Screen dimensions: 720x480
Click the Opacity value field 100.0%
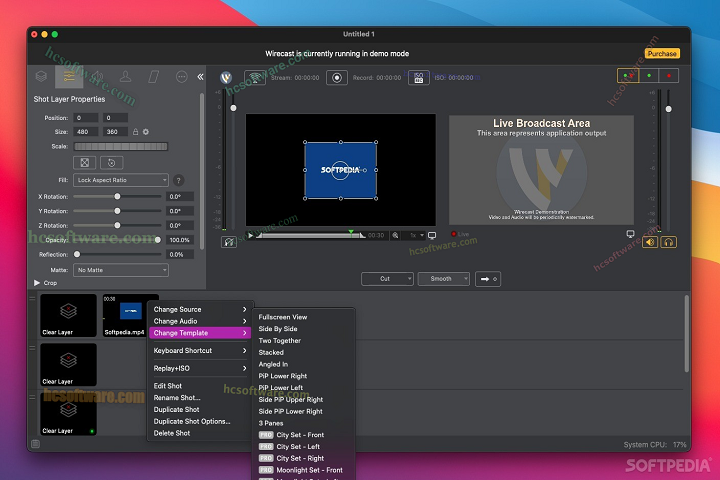[x=180, y=240]
